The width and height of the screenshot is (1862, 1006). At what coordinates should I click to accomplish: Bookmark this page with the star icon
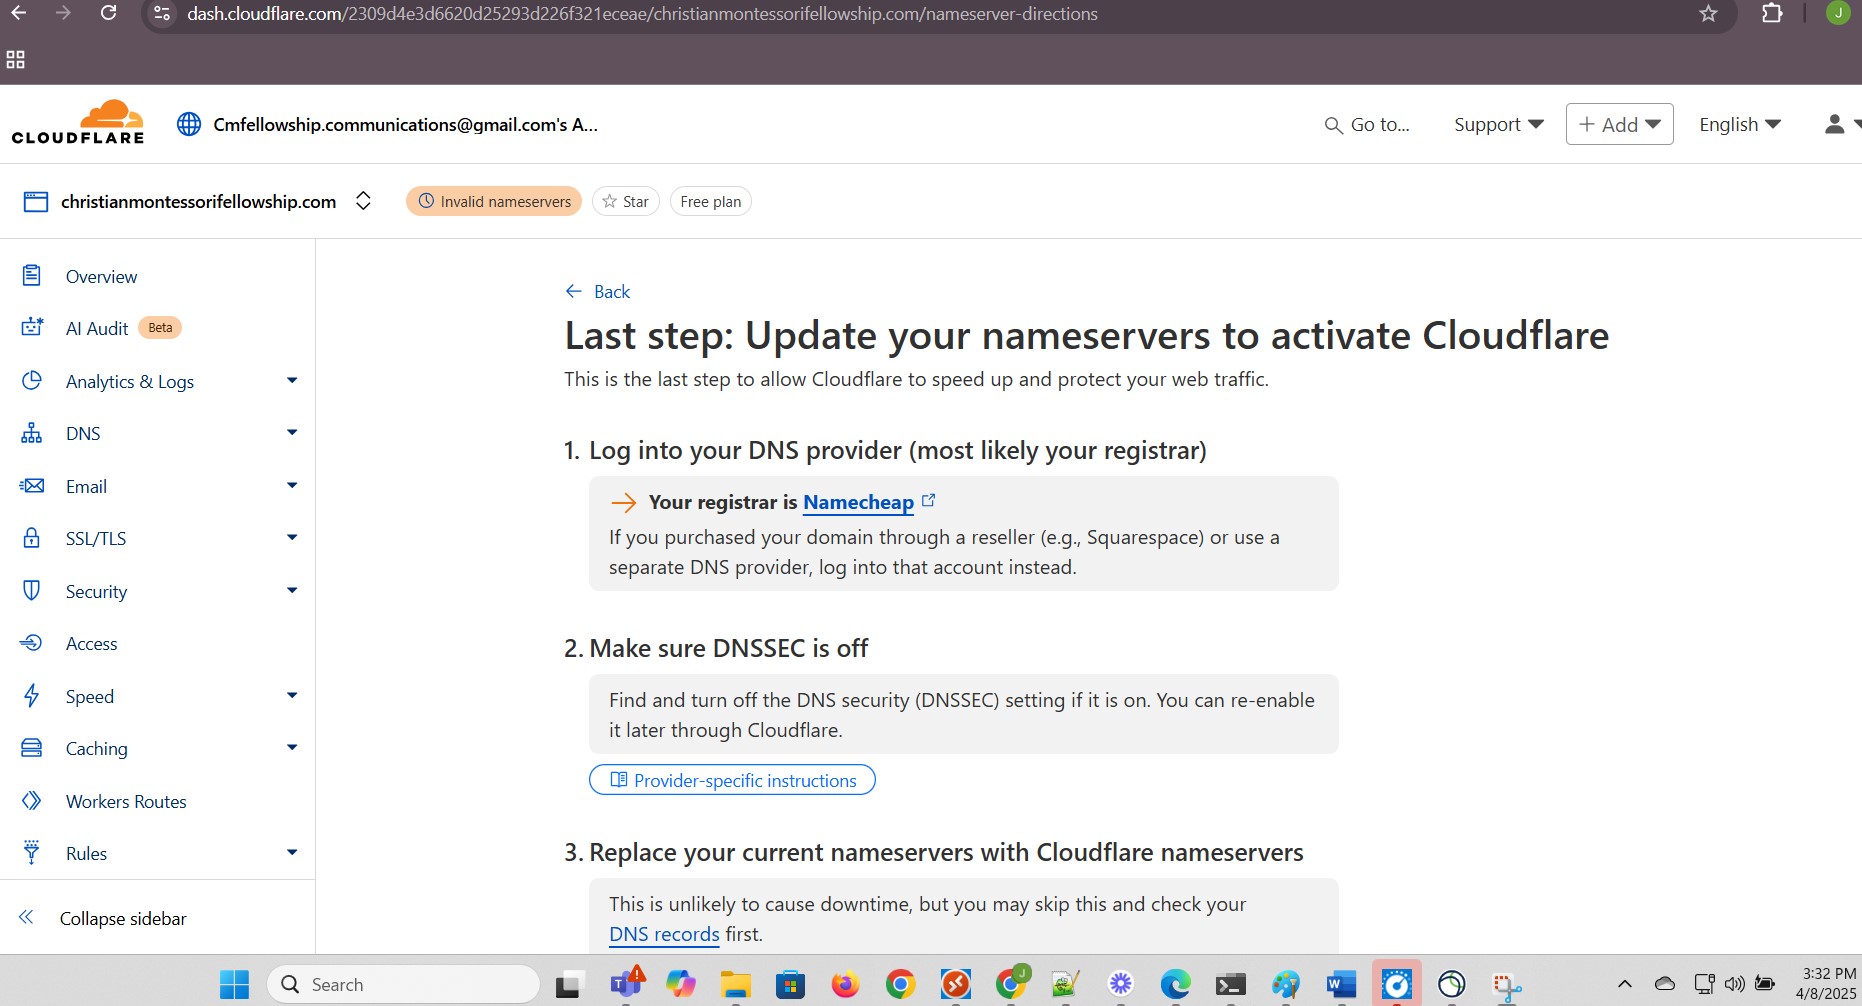1708,14
